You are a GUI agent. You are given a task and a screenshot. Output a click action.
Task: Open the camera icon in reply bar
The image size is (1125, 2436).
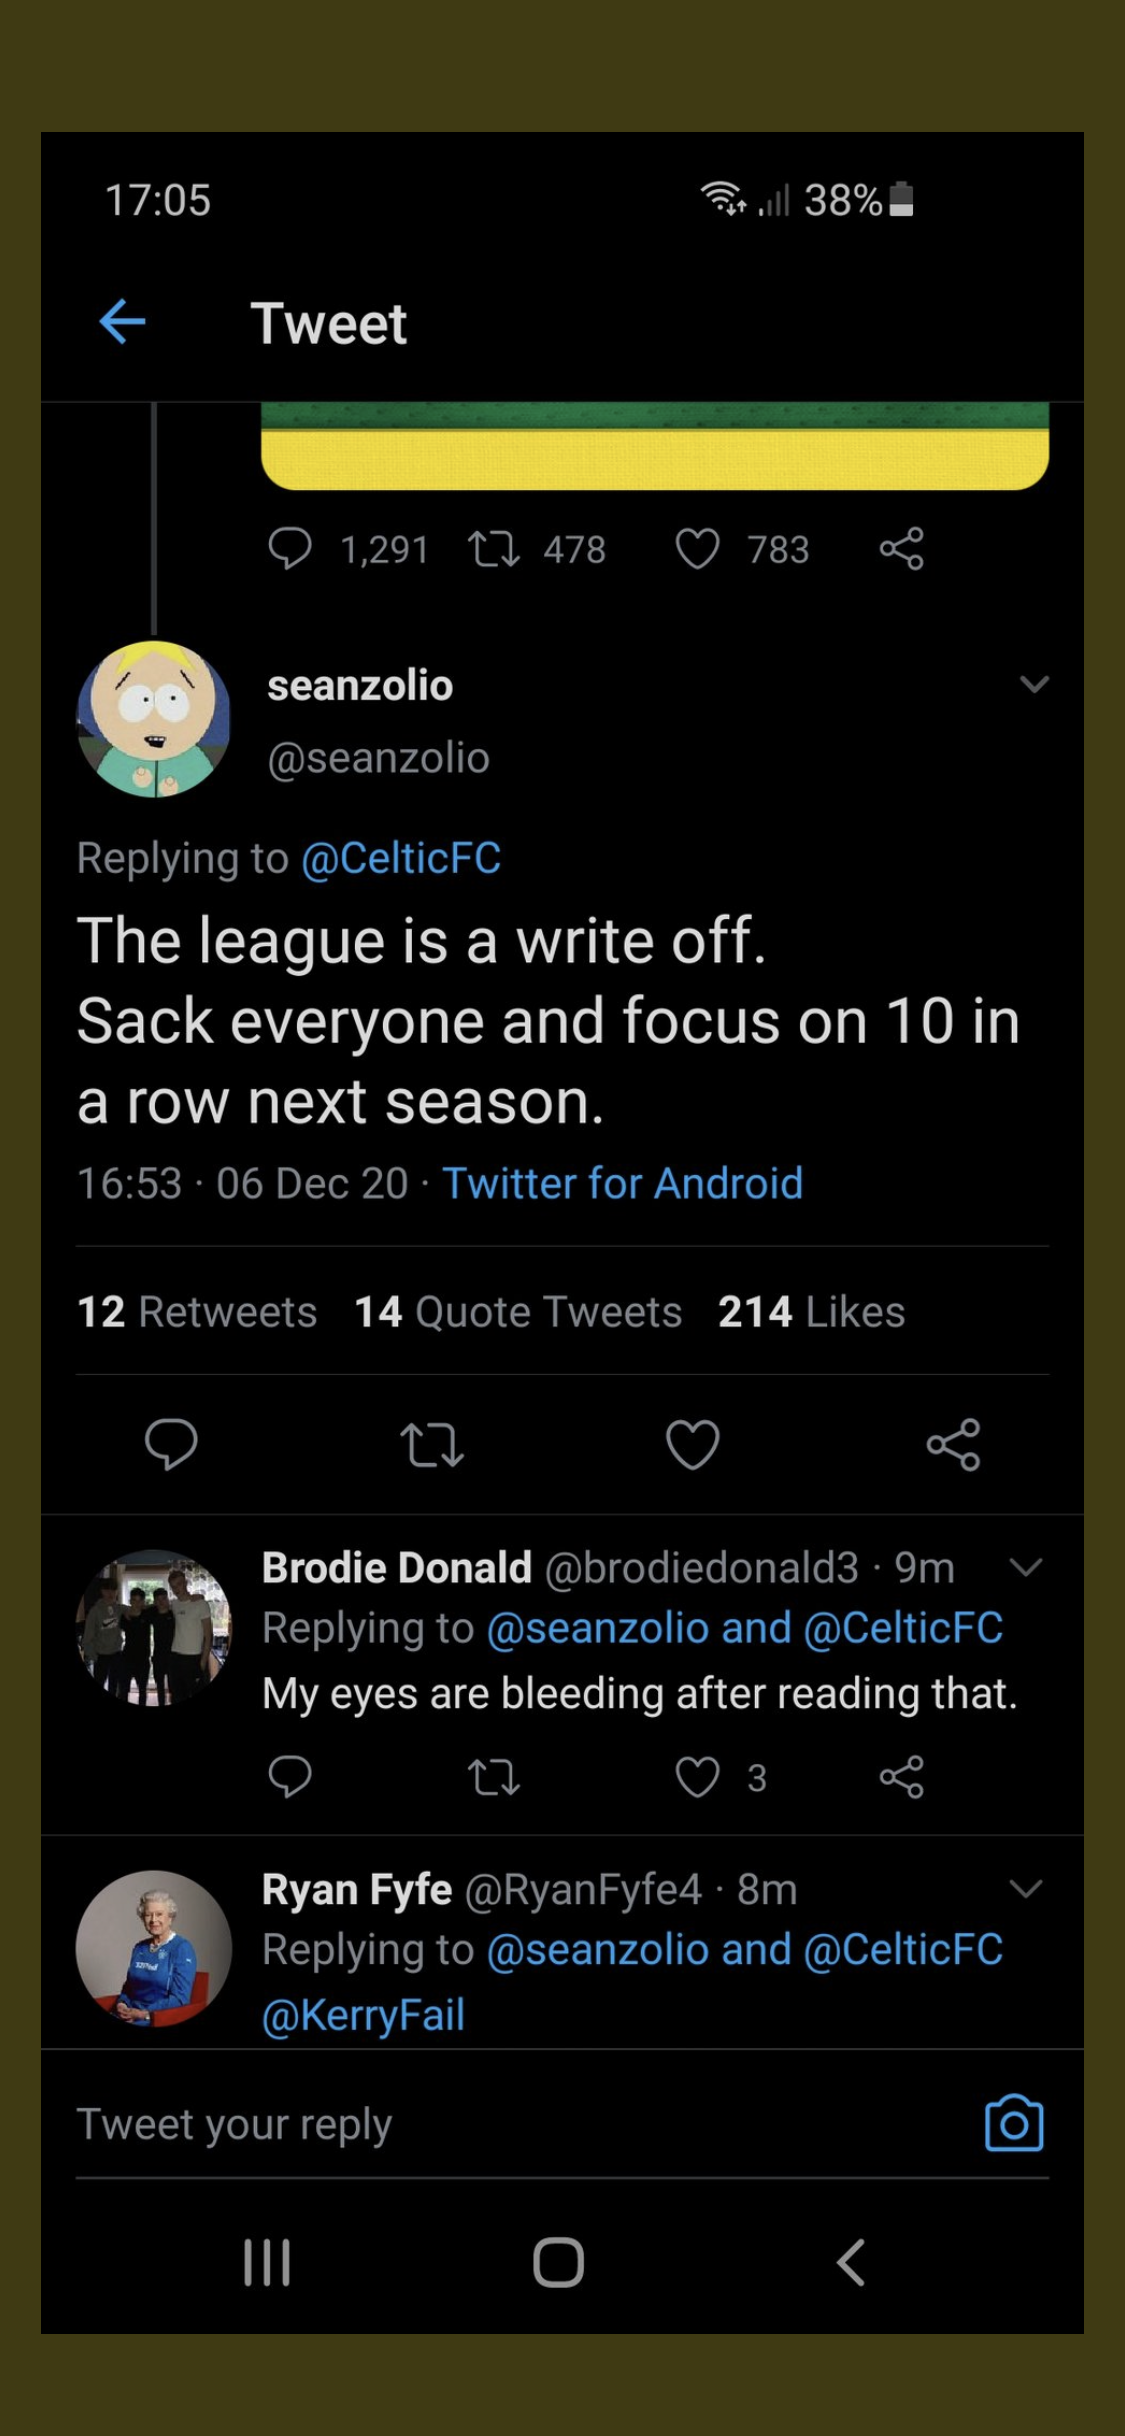(1013, 2123)
